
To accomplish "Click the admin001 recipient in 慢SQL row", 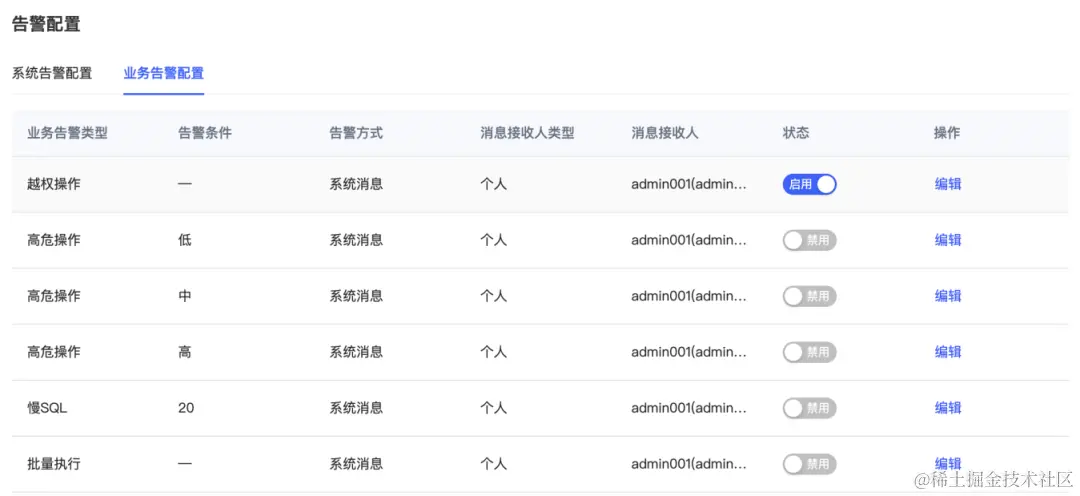I will tap(689, 408).
